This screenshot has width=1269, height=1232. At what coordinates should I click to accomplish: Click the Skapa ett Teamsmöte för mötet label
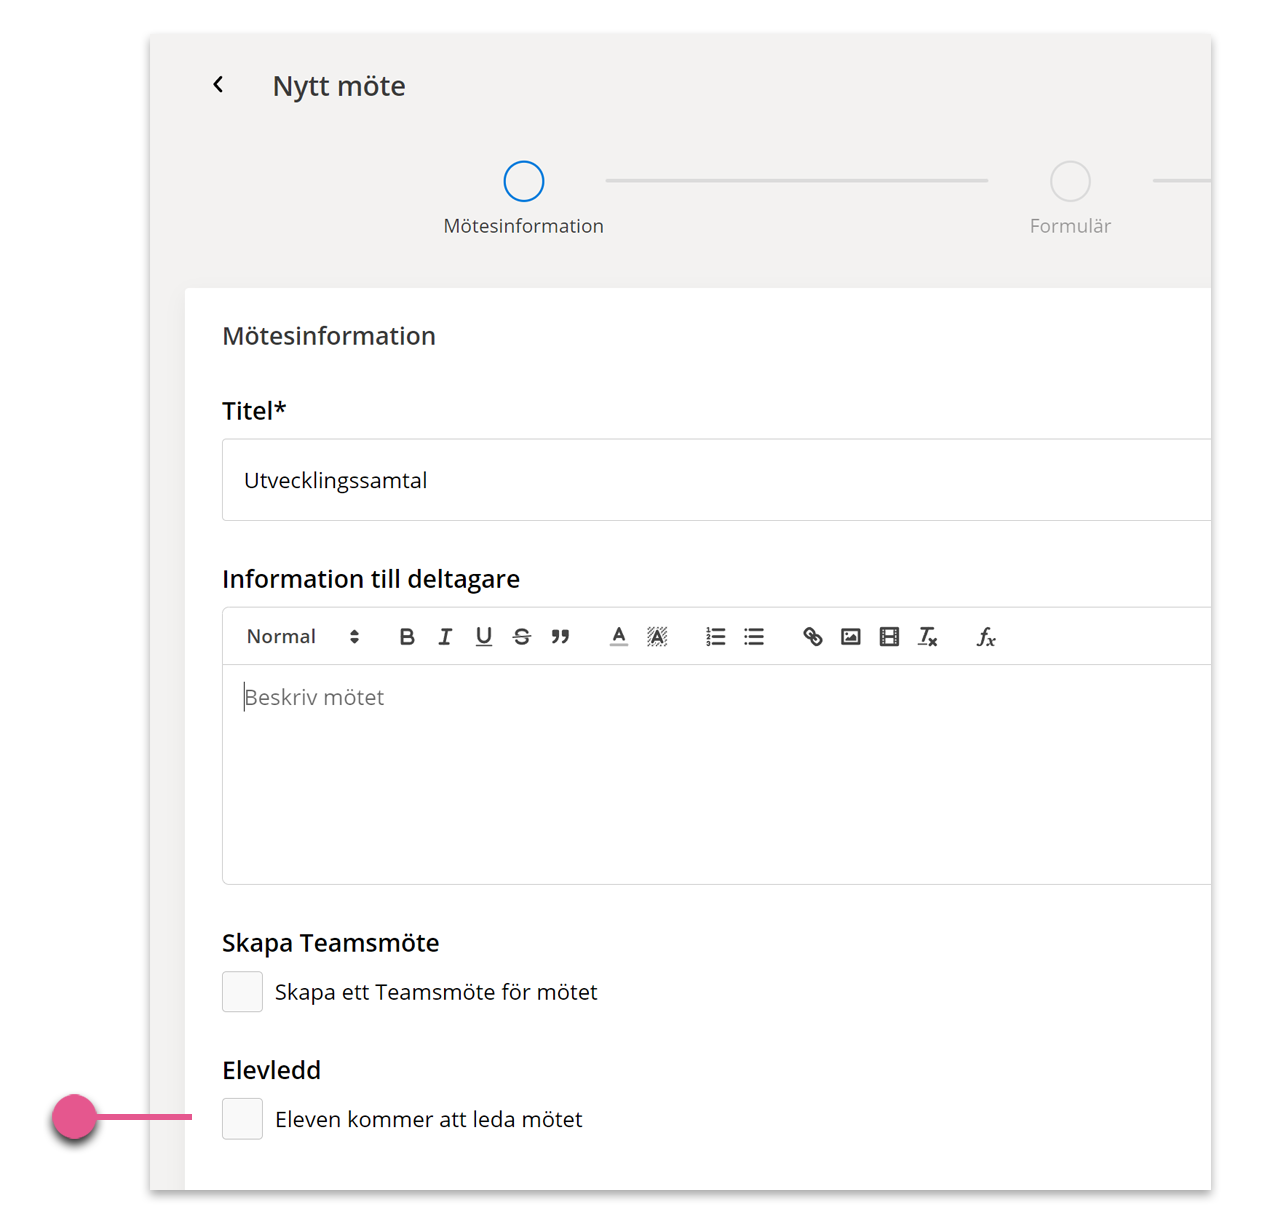click(x=436, y=992)
